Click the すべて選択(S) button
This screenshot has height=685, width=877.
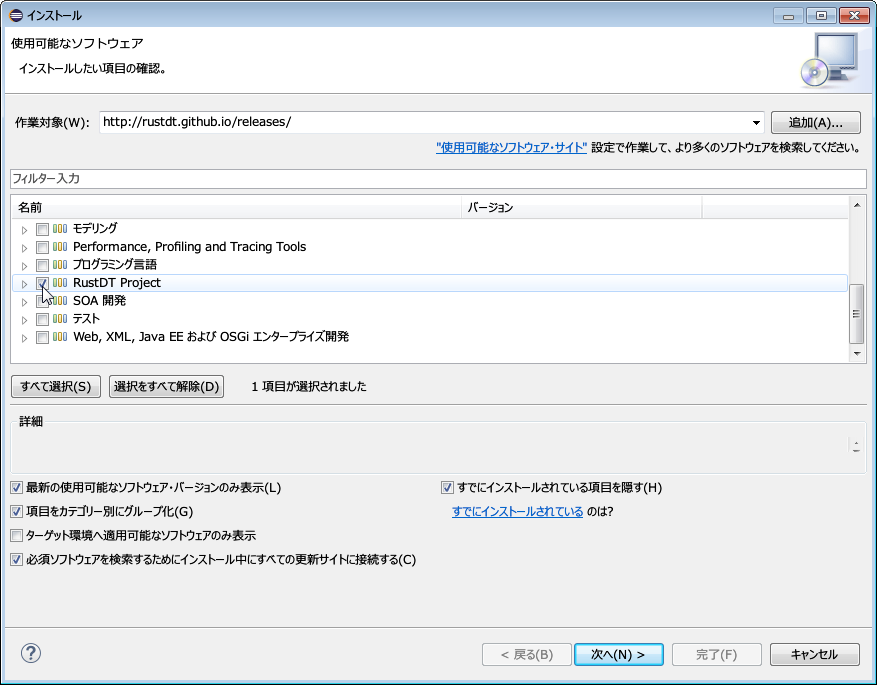click(x=56, y=386)
